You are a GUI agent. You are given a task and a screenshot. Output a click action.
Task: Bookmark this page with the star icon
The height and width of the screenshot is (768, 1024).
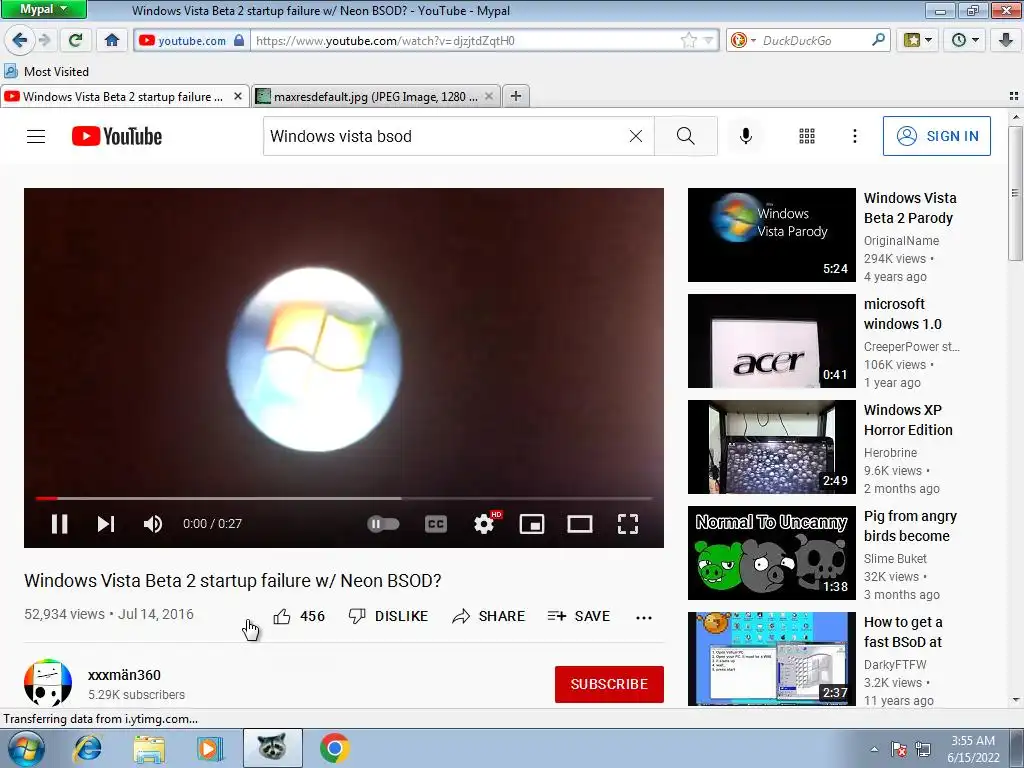[688, 40]
